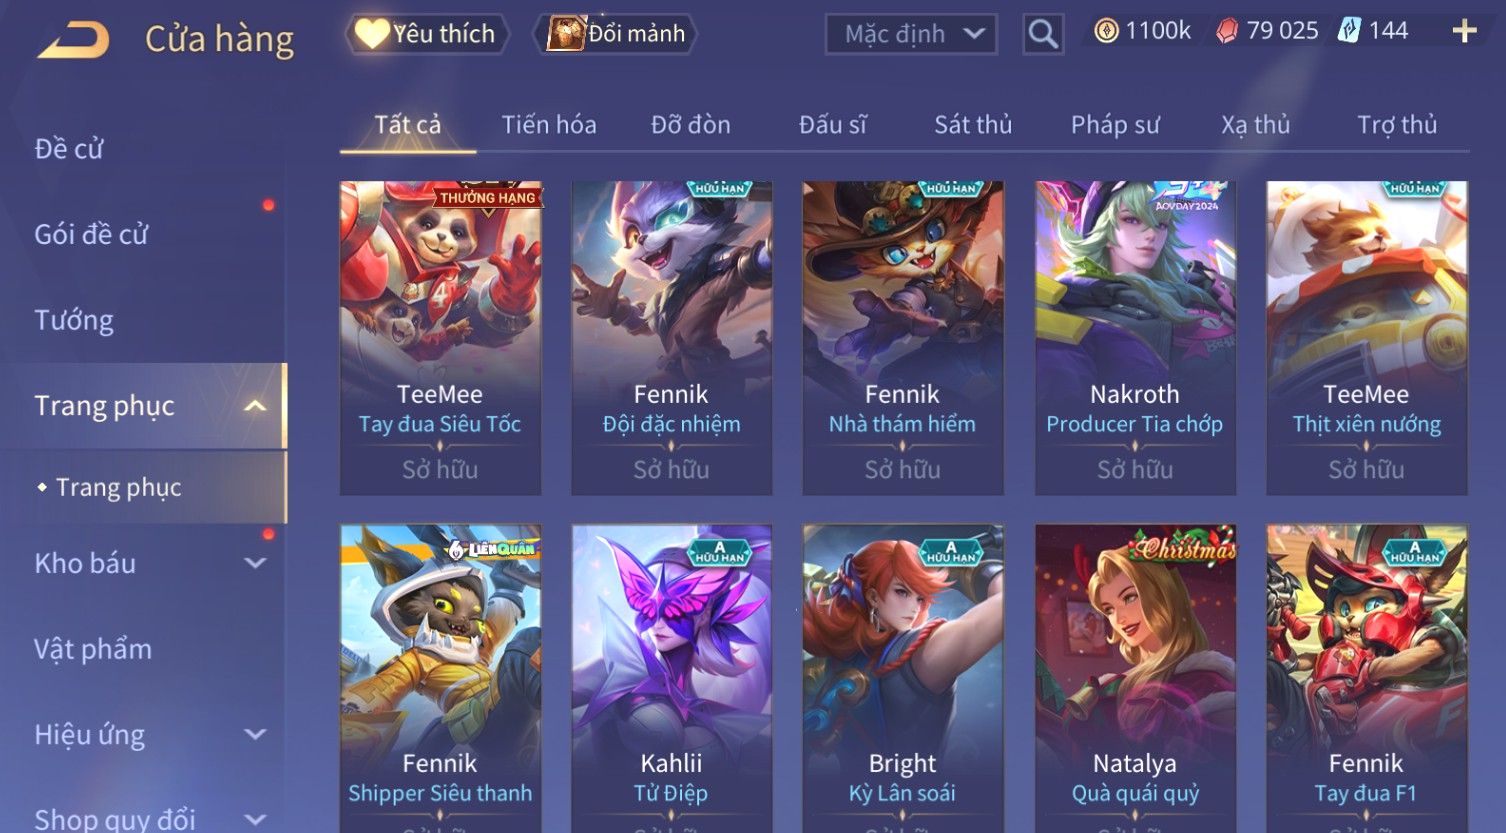Open Nakroth Producer Tia chớp skin card
1506x833 pixels.
tap(1135, 338)
